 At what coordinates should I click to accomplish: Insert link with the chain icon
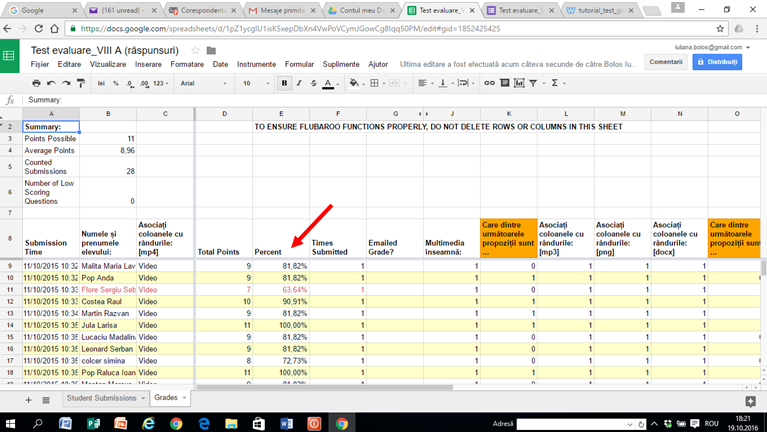coord(489,83)
